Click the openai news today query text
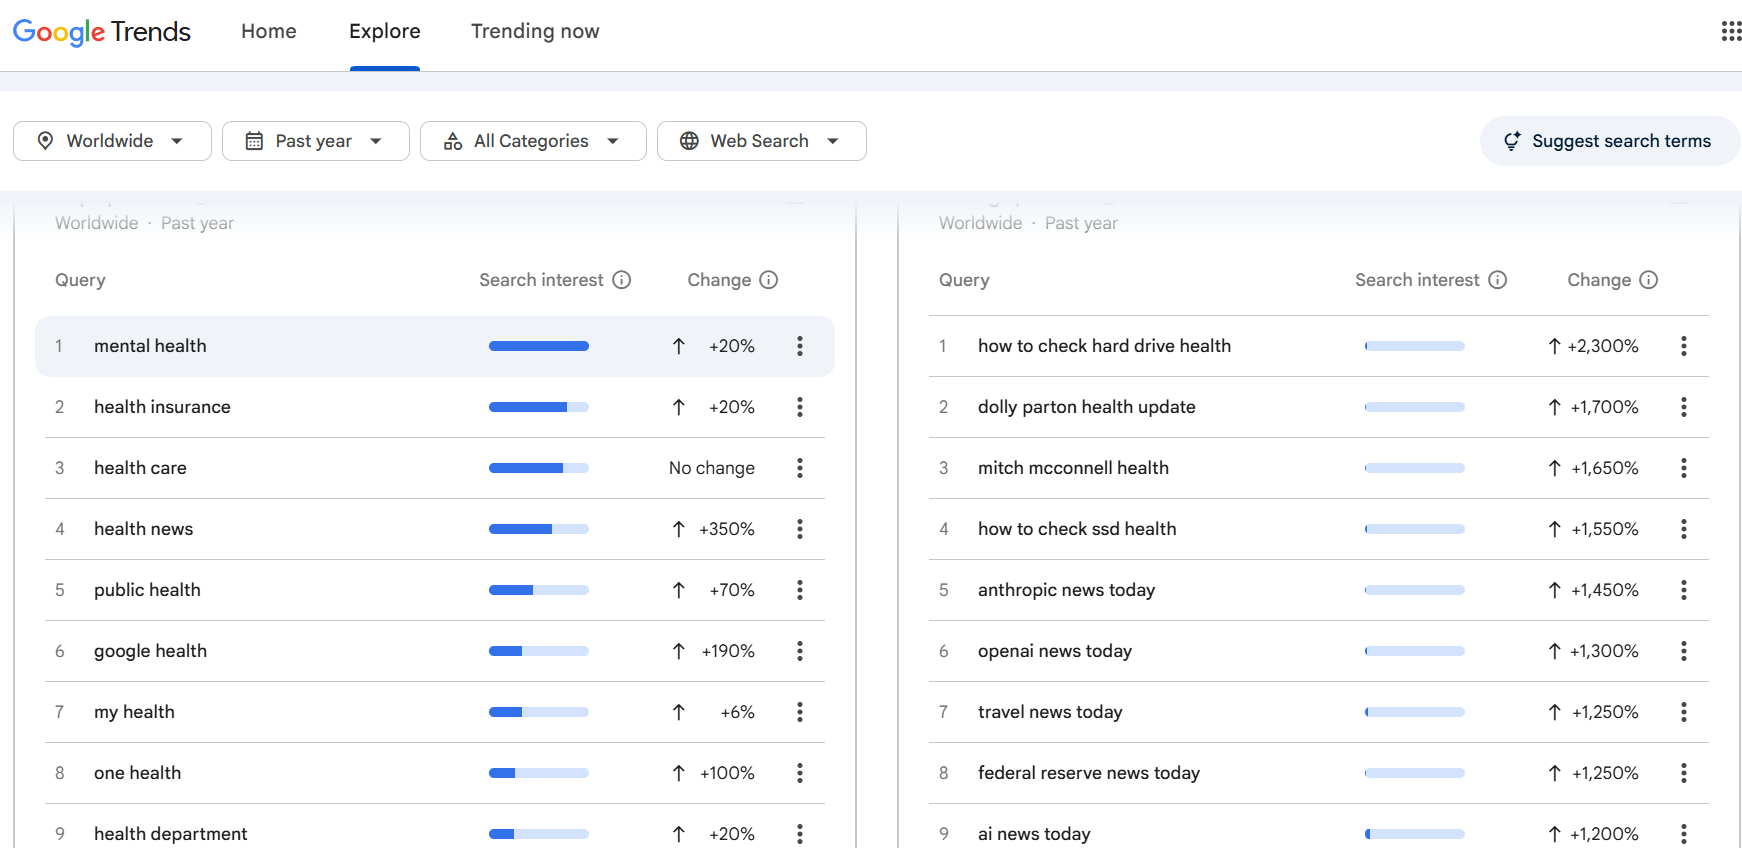 pos(1055,651)
